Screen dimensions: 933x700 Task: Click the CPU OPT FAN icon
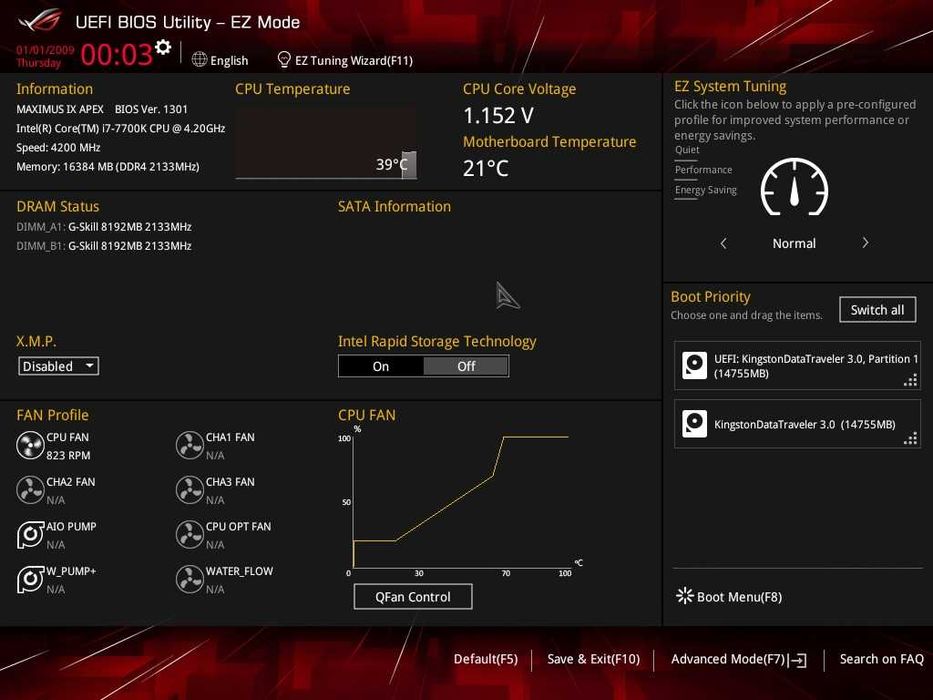[190, 535]
